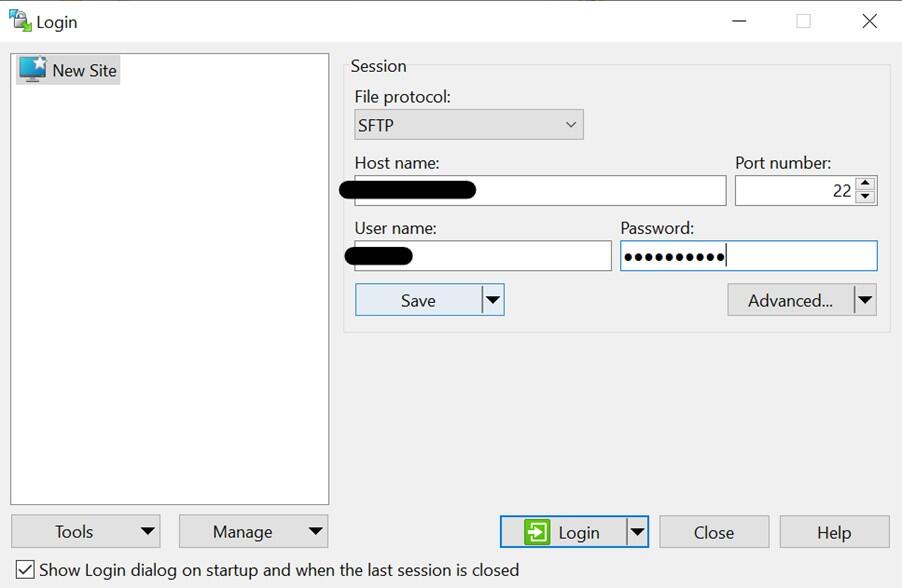The image size is (902, 588).
Task: Click the Save button
Action: (420, 299)
